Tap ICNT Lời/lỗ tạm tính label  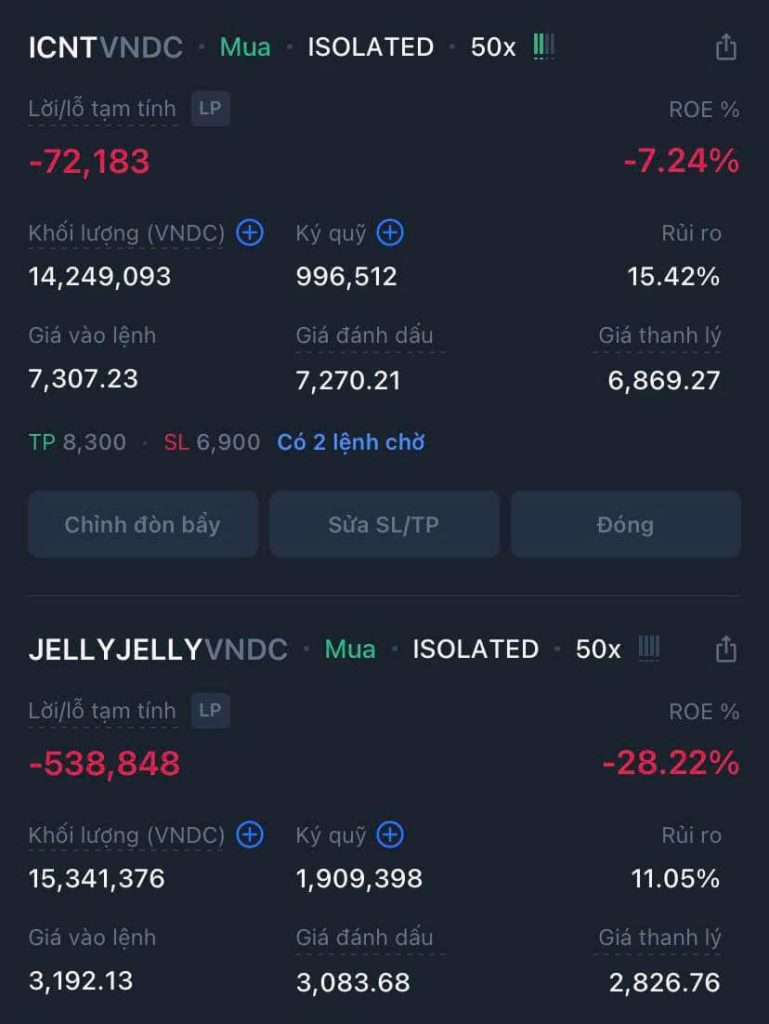click(102, 109)
